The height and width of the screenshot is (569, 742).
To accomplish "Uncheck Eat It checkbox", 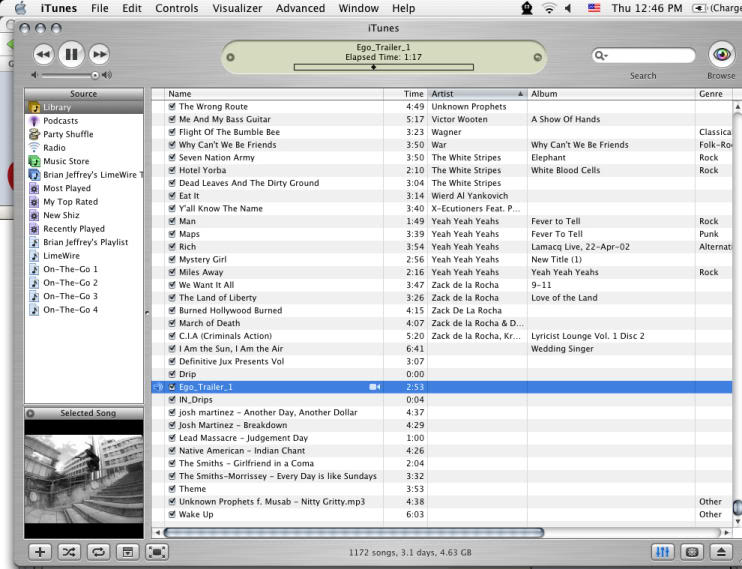I will [x=172, y=196].
